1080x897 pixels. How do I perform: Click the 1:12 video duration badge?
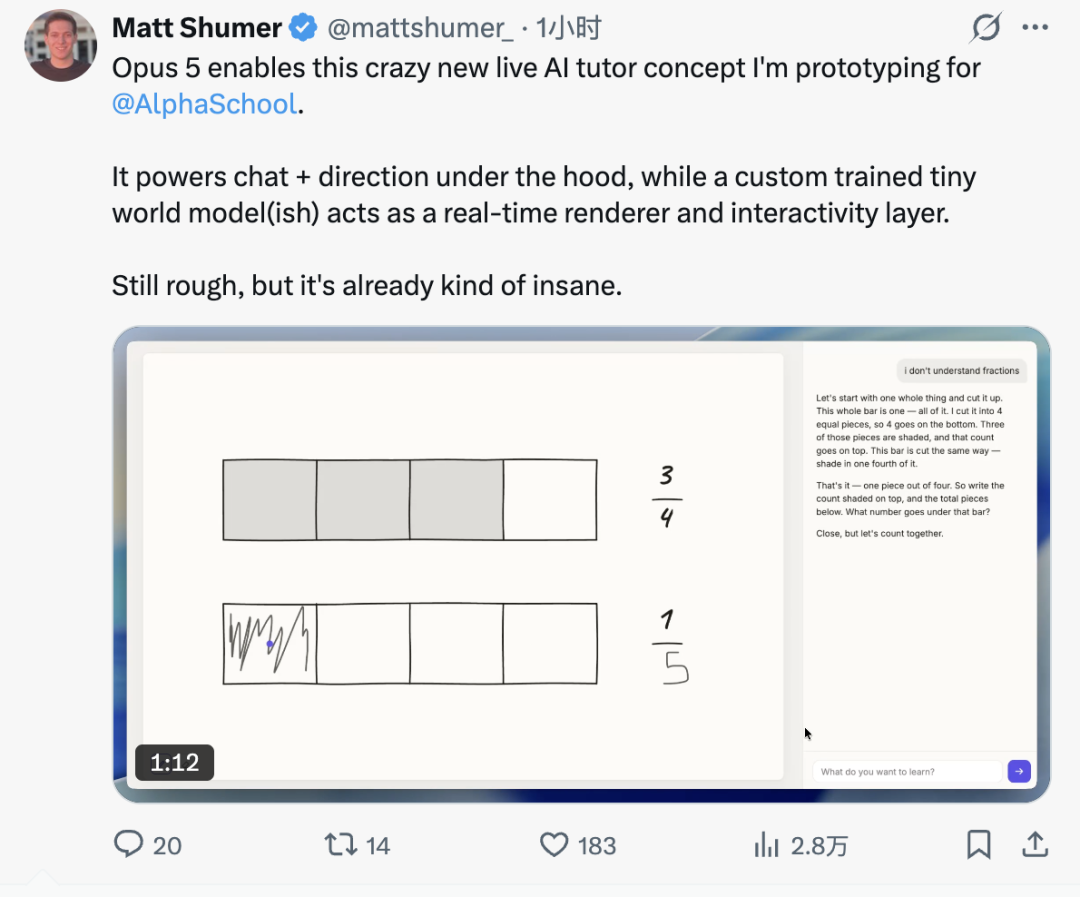[x=174, y=763]
